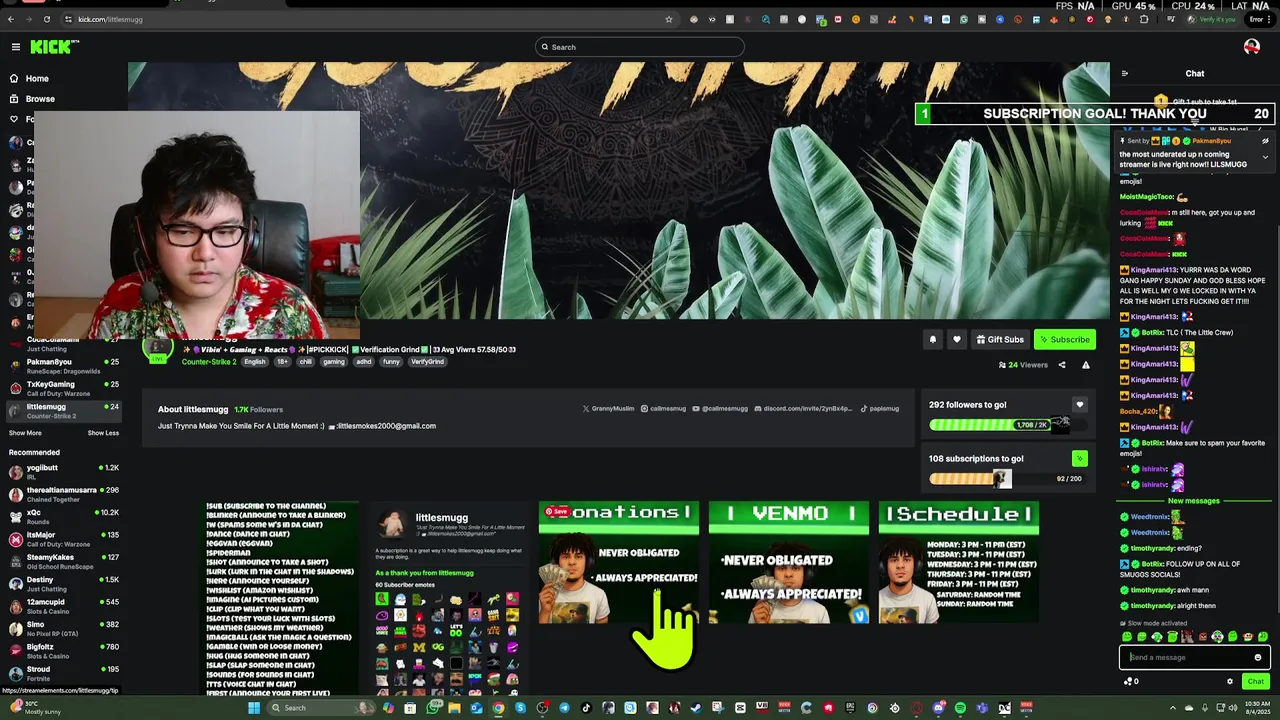Click the Donations panel image
The width and height of the screenshot is (1280, 720).
pyautogui.click(x=618, y=563)
